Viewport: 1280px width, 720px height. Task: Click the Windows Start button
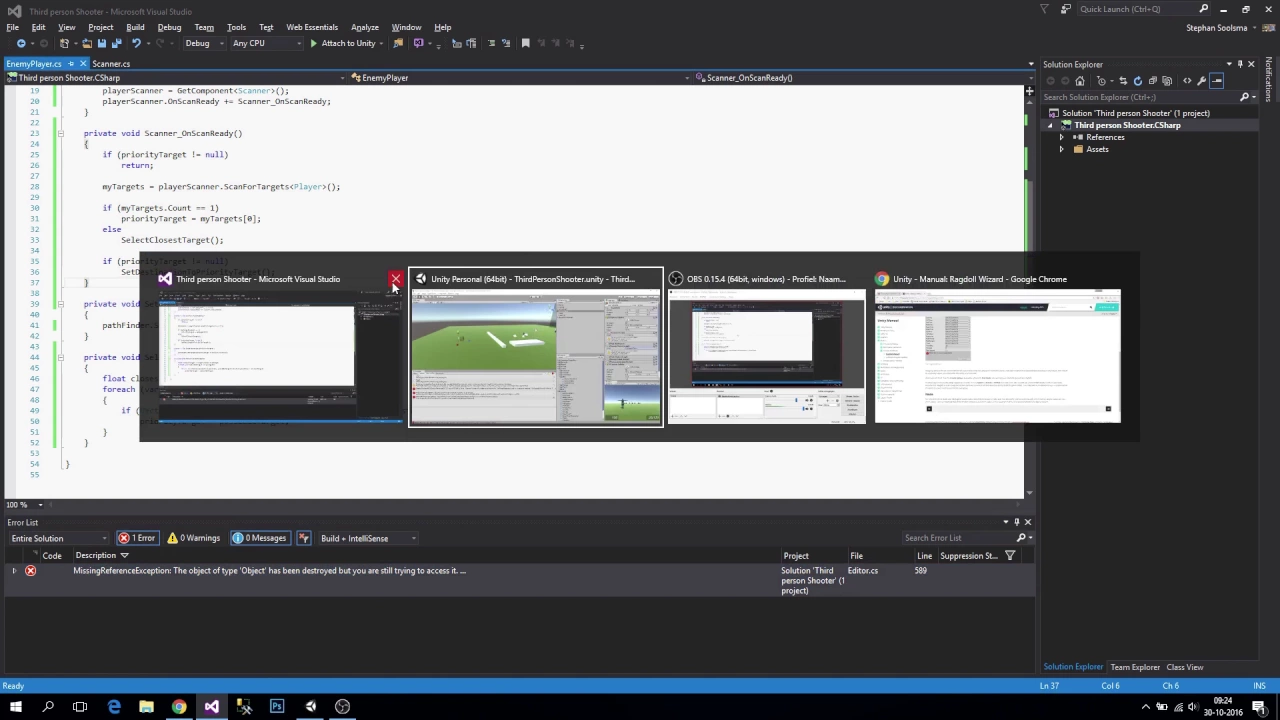(15, 707)
